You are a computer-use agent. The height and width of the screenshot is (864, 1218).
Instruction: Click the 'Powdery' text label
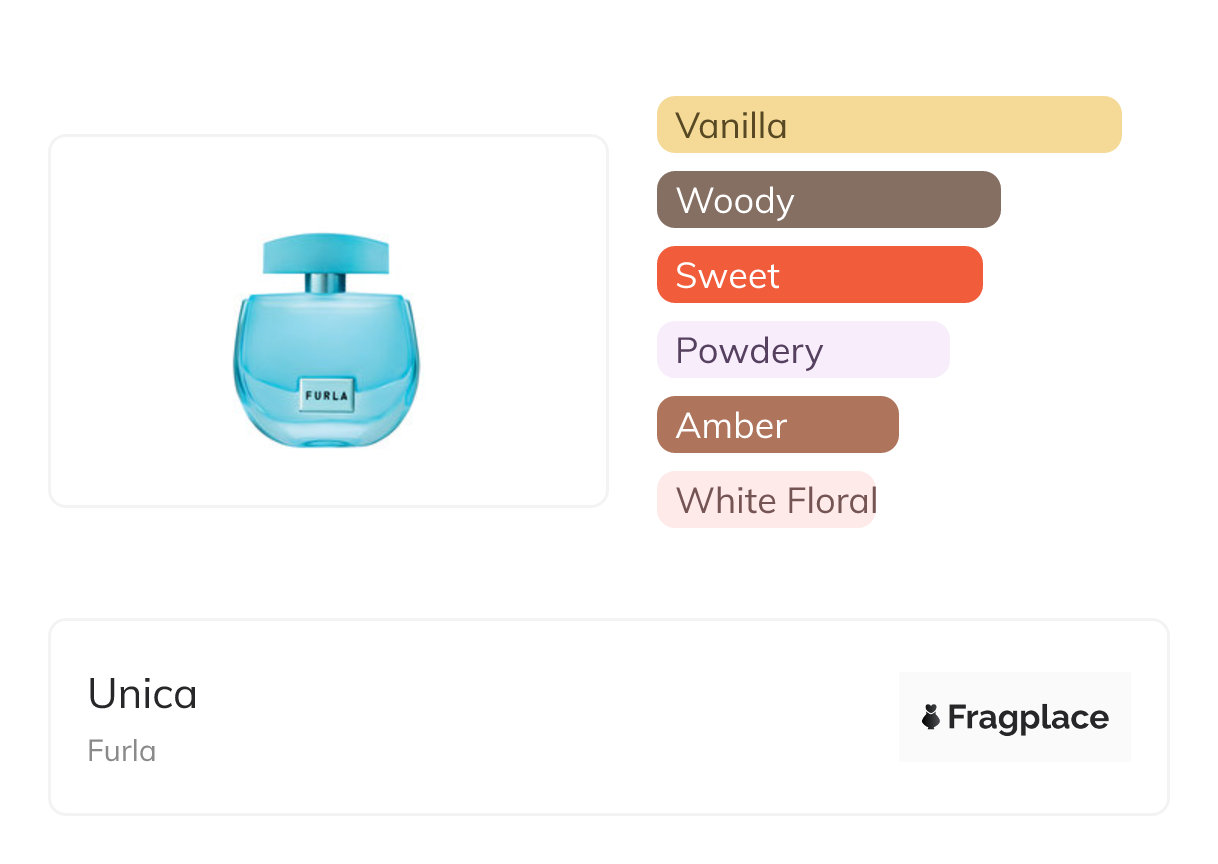click(x=749, y=351)
